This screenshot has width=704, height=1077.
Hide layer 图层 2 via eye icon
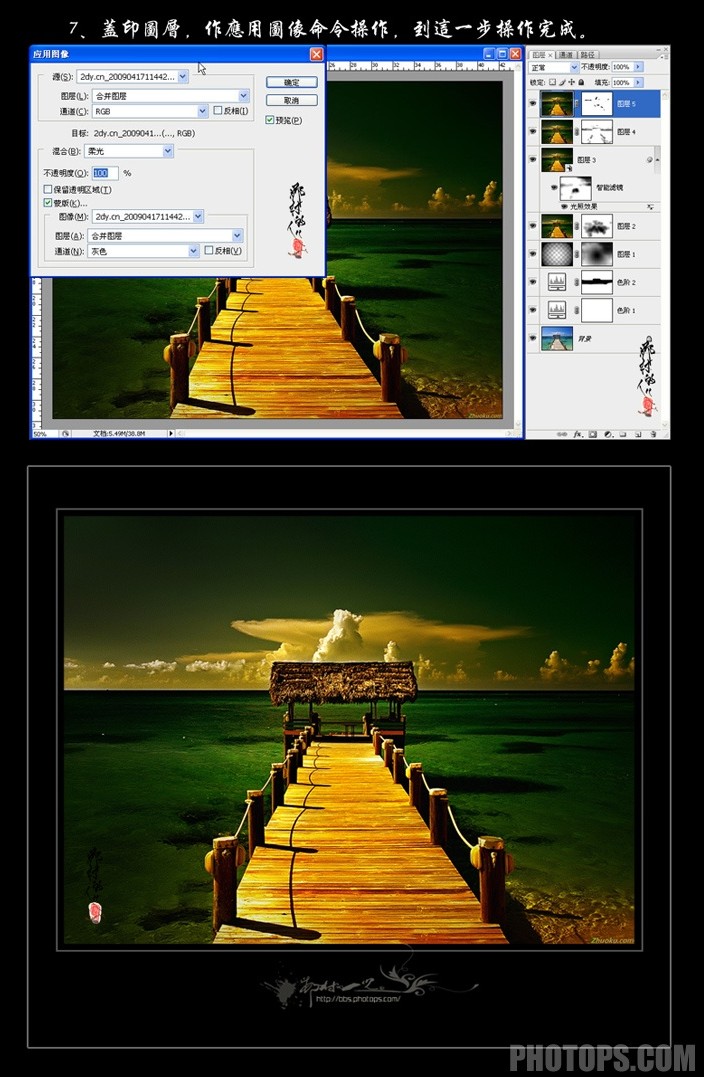[x=532, y=226]
